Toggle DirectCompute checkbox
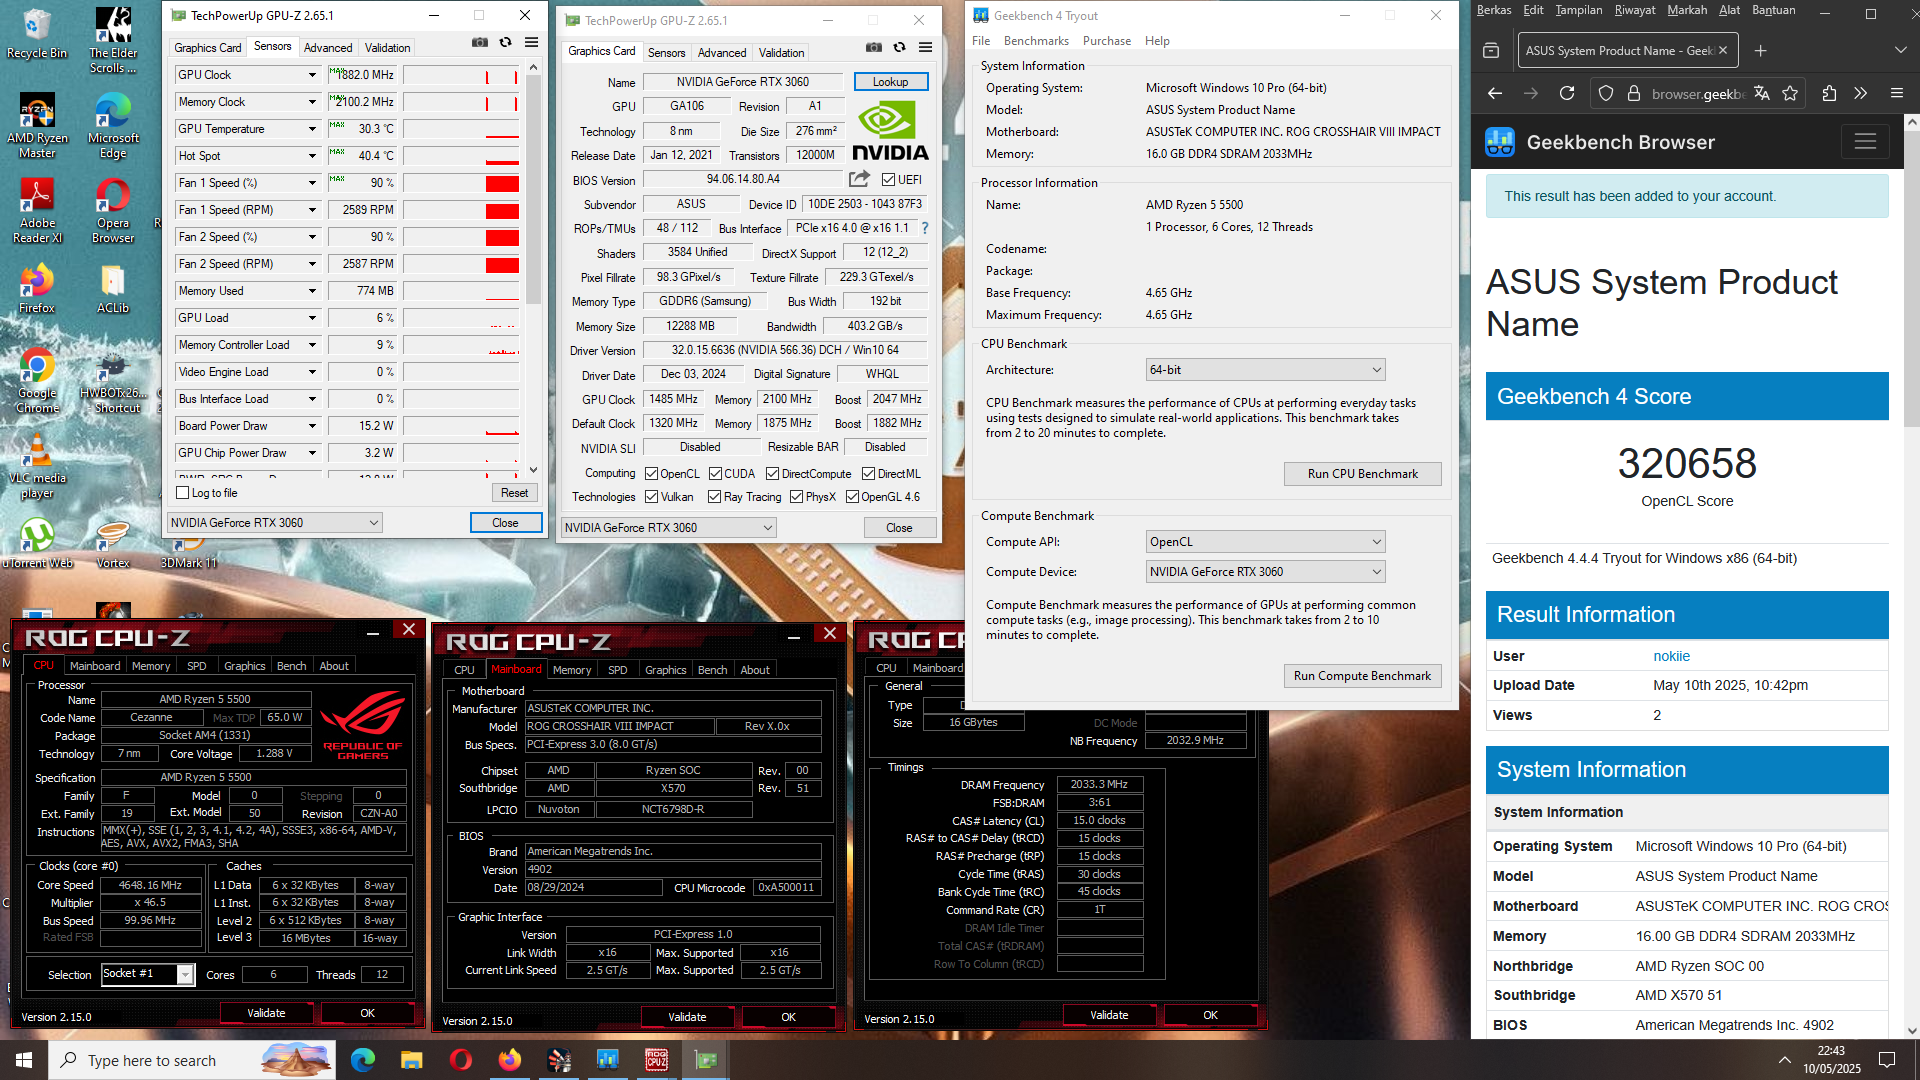Image resolution: width=1920 pixels, height=1080 pixels. 773,474
